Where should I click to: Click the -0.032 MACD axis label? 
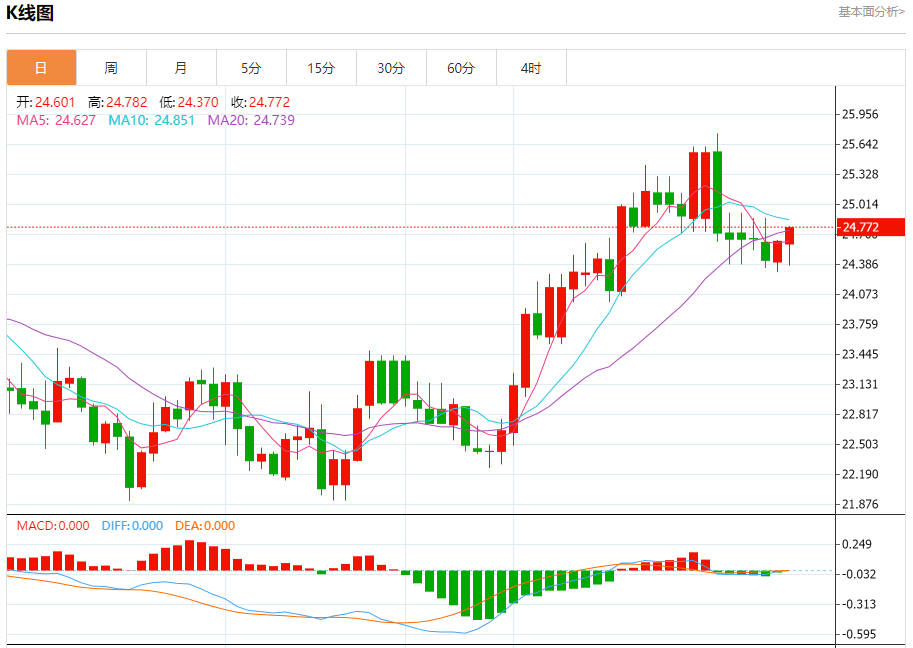pos(857,574)
